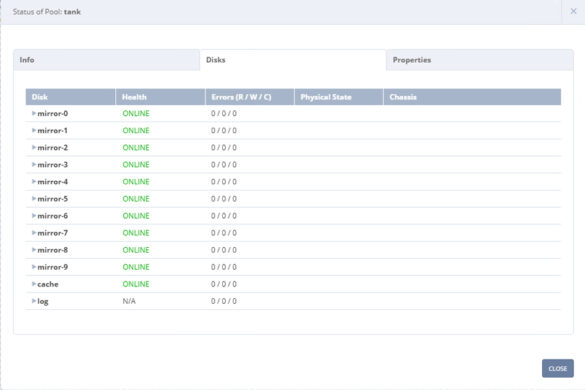
Task: Expand the mirror-6 triangle
Action: [x=34, y=216]
